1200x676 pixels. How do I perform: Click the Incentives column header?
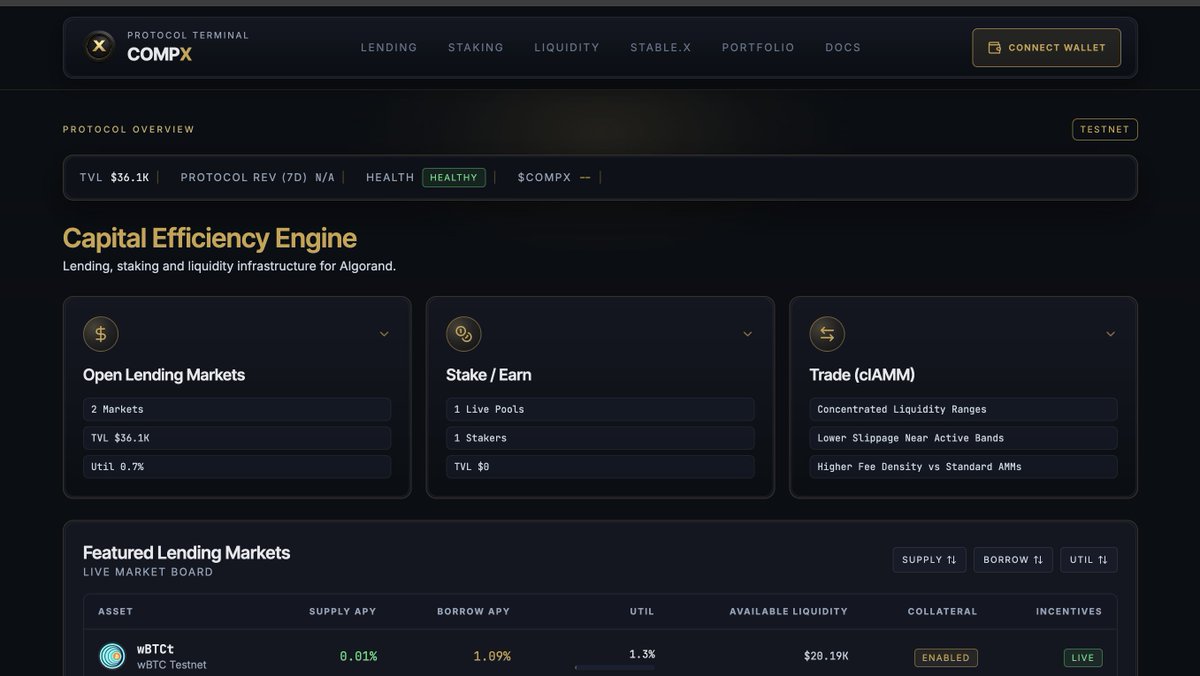(x=1069, y=611)
